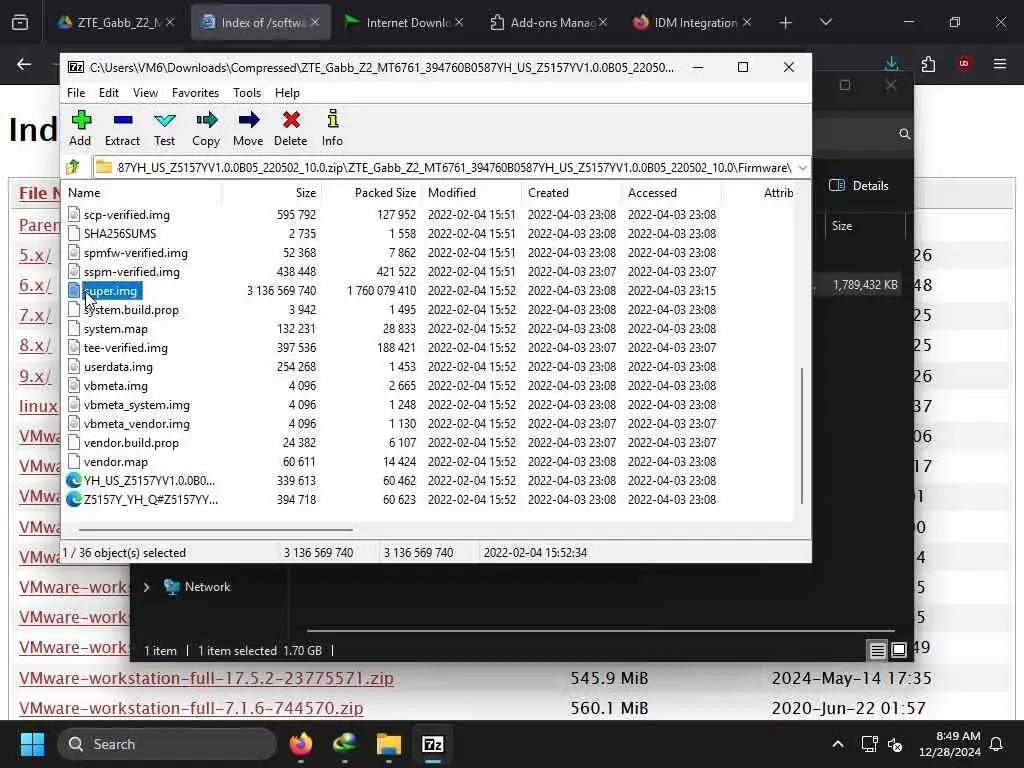Select Network in Explorer navigation pane
Viewport: 1024px width, 768px height.
click(207, 587)
